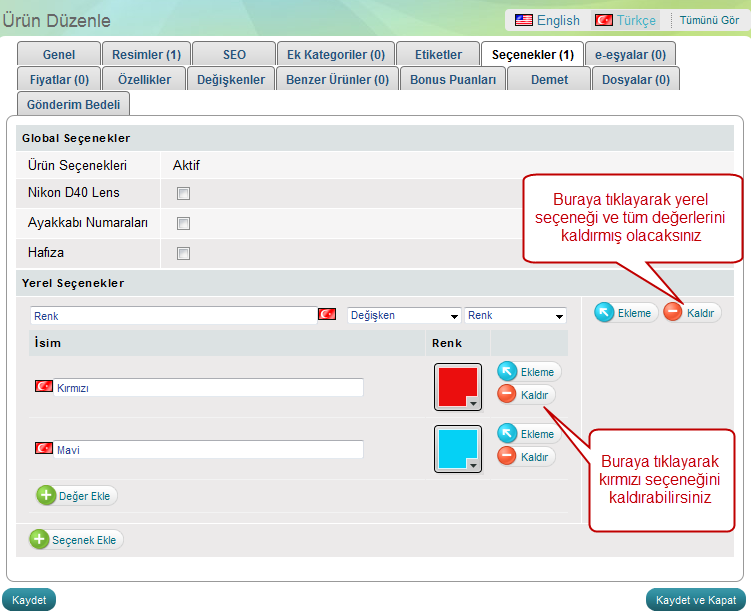The width and height of the screenshot is (751, 616).
Task: Click the green plus icon on Seçenek Ekle
Action: point(40,540)
